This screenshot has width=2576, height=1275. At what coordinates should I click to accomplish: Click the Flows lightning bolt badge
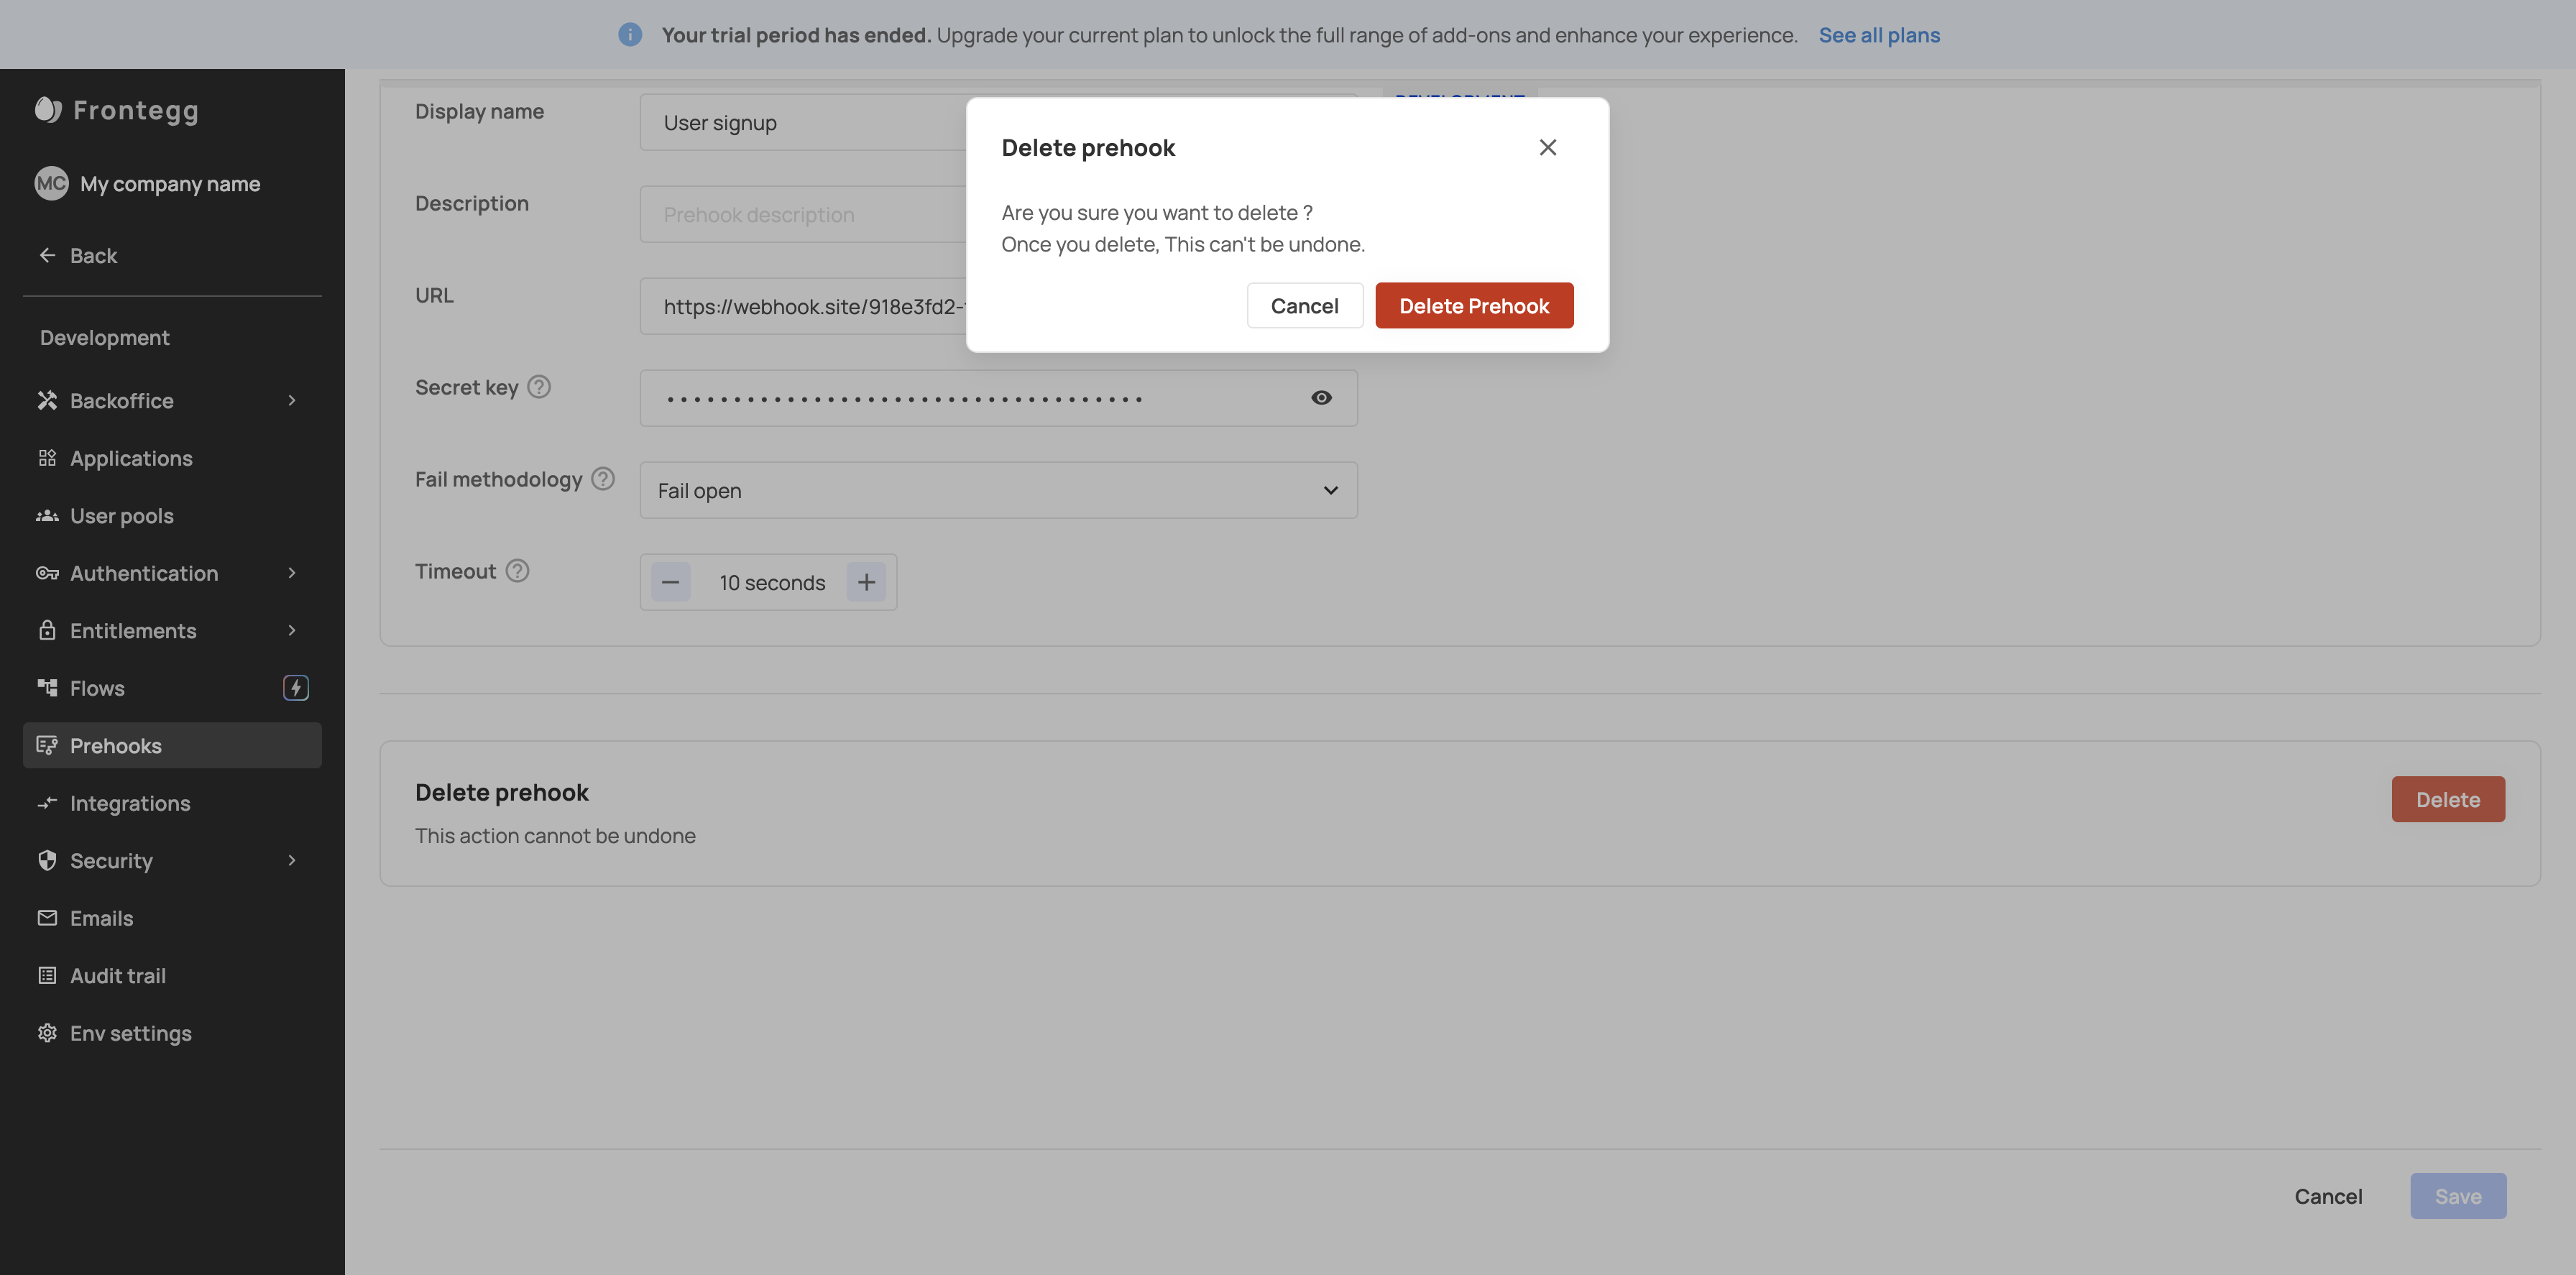295,688
